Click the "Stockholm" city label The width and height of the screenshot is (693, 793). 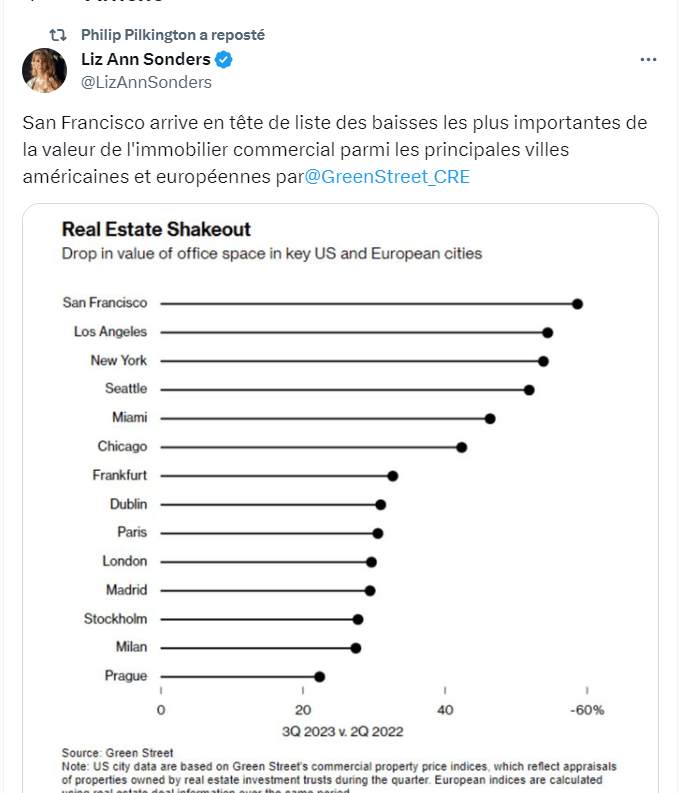click(115, 619)
